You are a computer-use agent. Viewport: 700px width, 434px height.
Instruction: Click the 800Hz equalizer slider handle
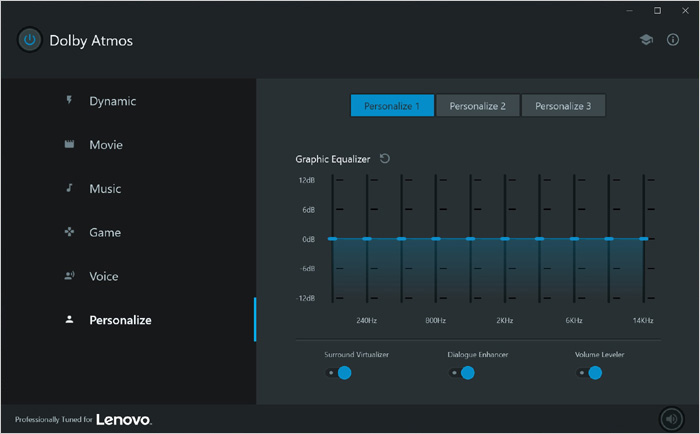click(x=436, y=239)
